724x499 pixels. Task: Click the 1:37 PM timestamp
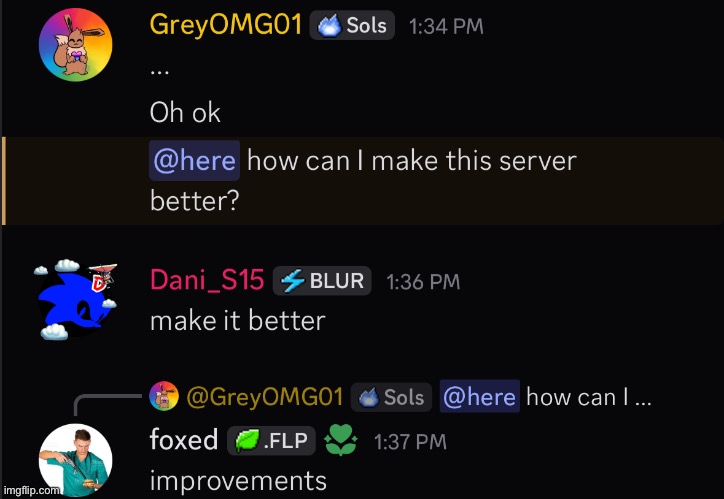pyautogui.click(x=410, y=442)
